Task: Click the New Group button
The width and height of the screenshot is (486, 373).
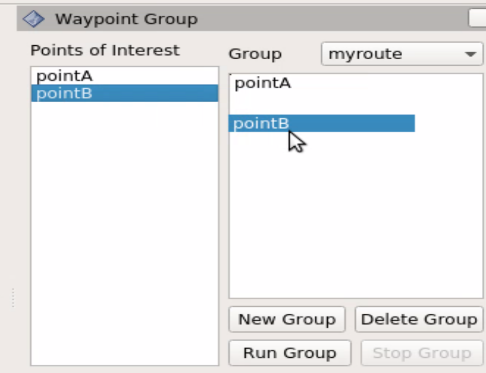Action: [287, 319]
